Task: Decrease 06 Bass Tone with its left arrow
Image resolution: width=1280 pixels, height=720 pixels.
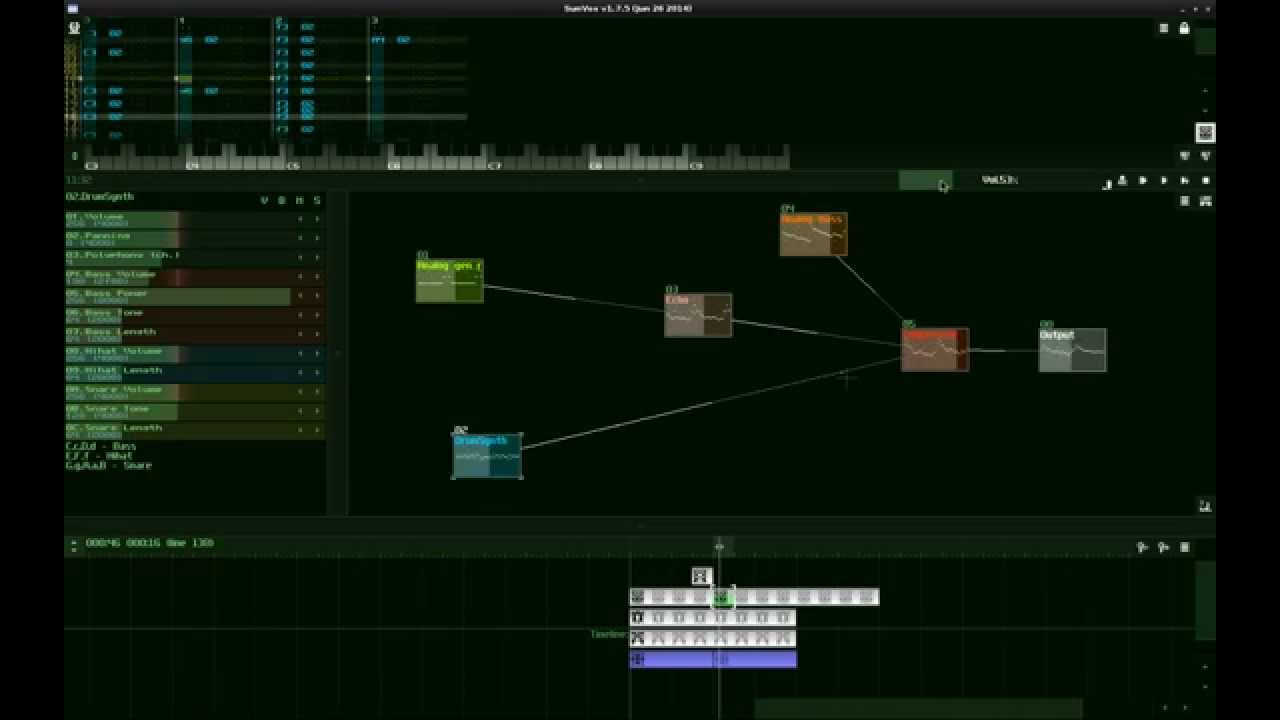Action: point(299,315)
